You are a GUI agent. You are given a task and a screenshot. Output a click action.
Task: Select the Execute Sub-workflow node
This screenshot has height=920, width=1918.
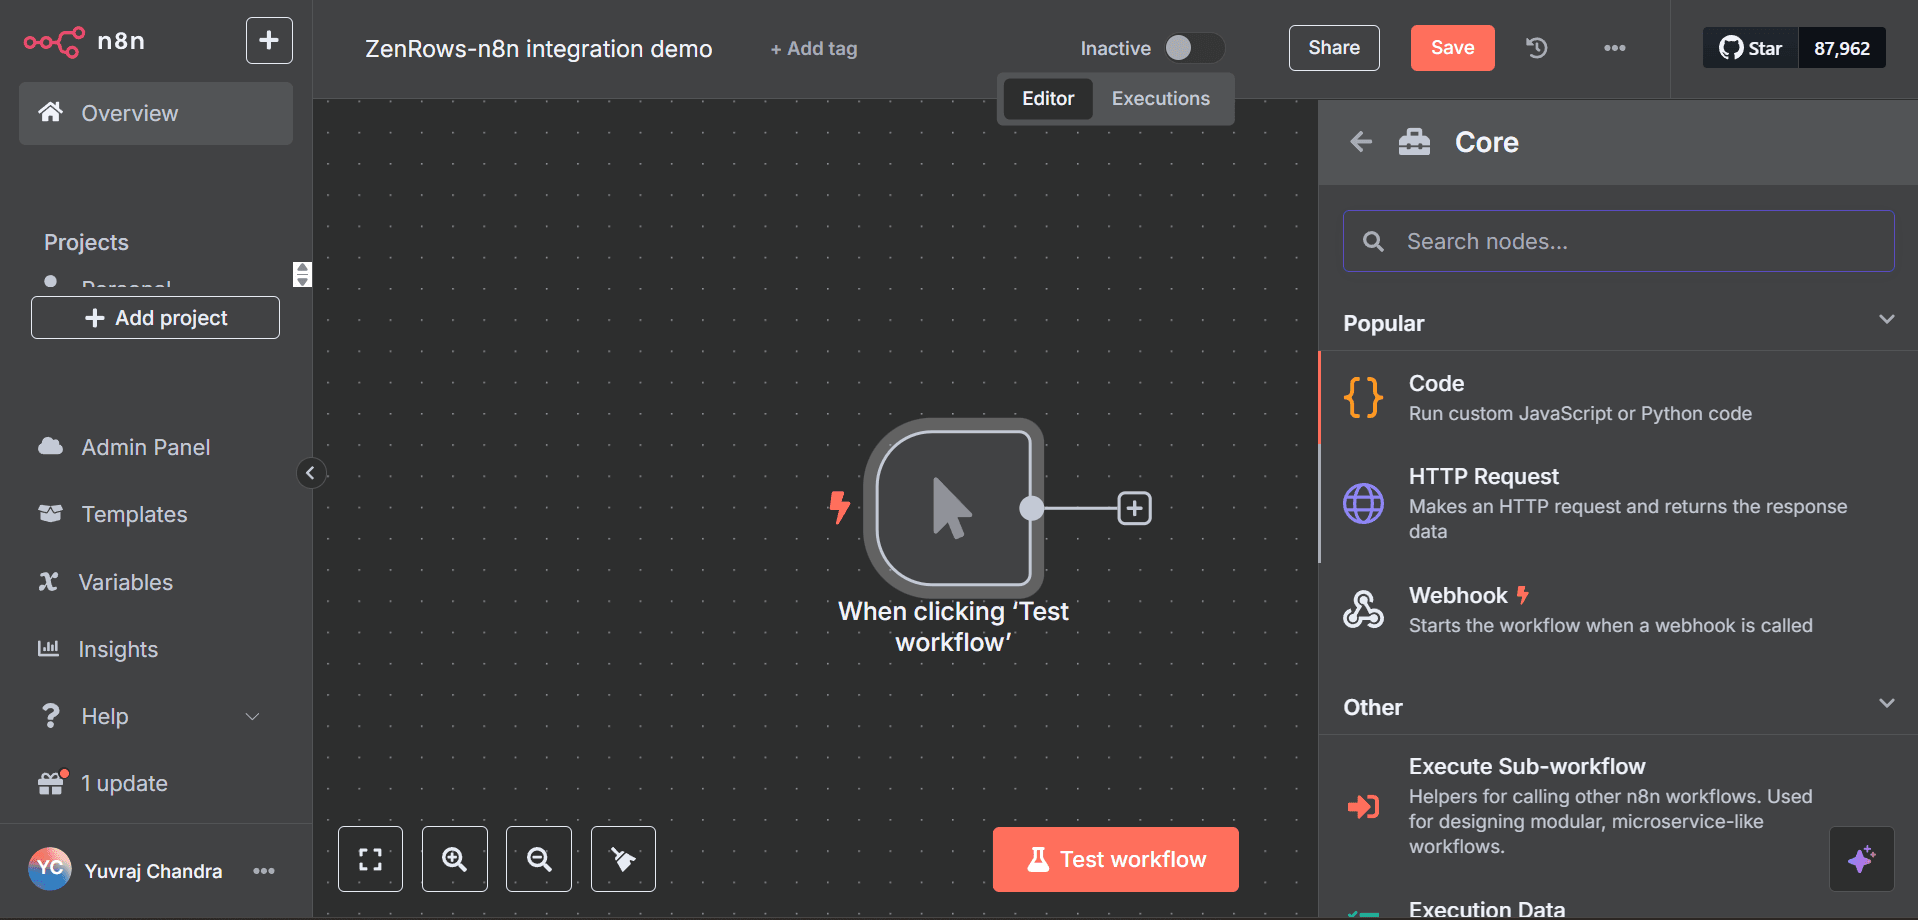(1618, 806)
